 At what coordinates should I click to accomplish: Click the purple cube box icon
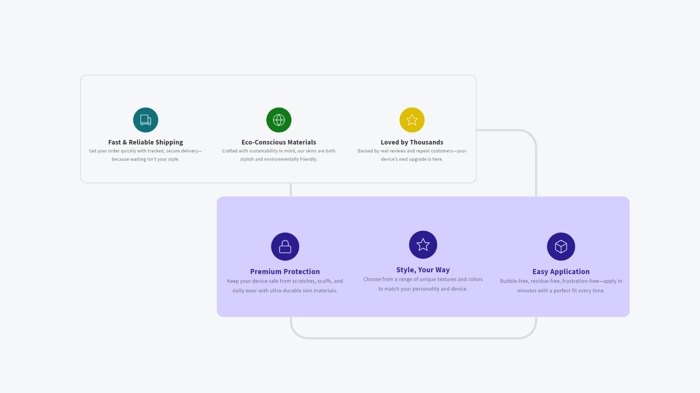tap(561, 247)
